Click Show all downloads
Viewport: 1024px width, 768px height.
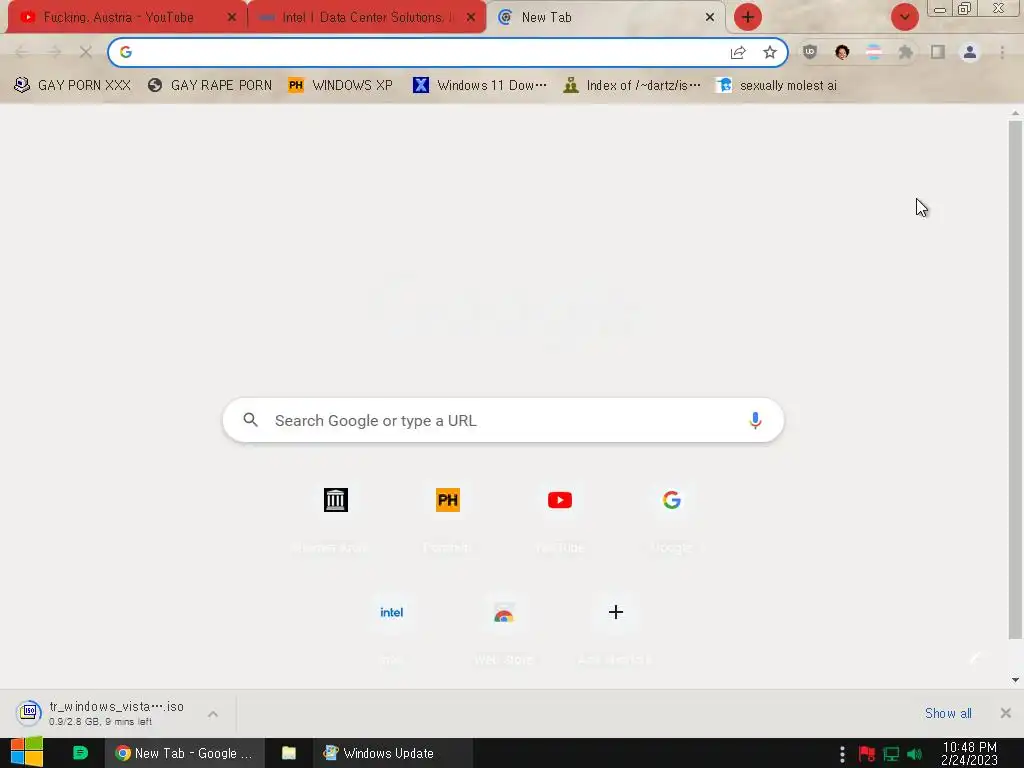pyautogui.click(x=948, y=713)
